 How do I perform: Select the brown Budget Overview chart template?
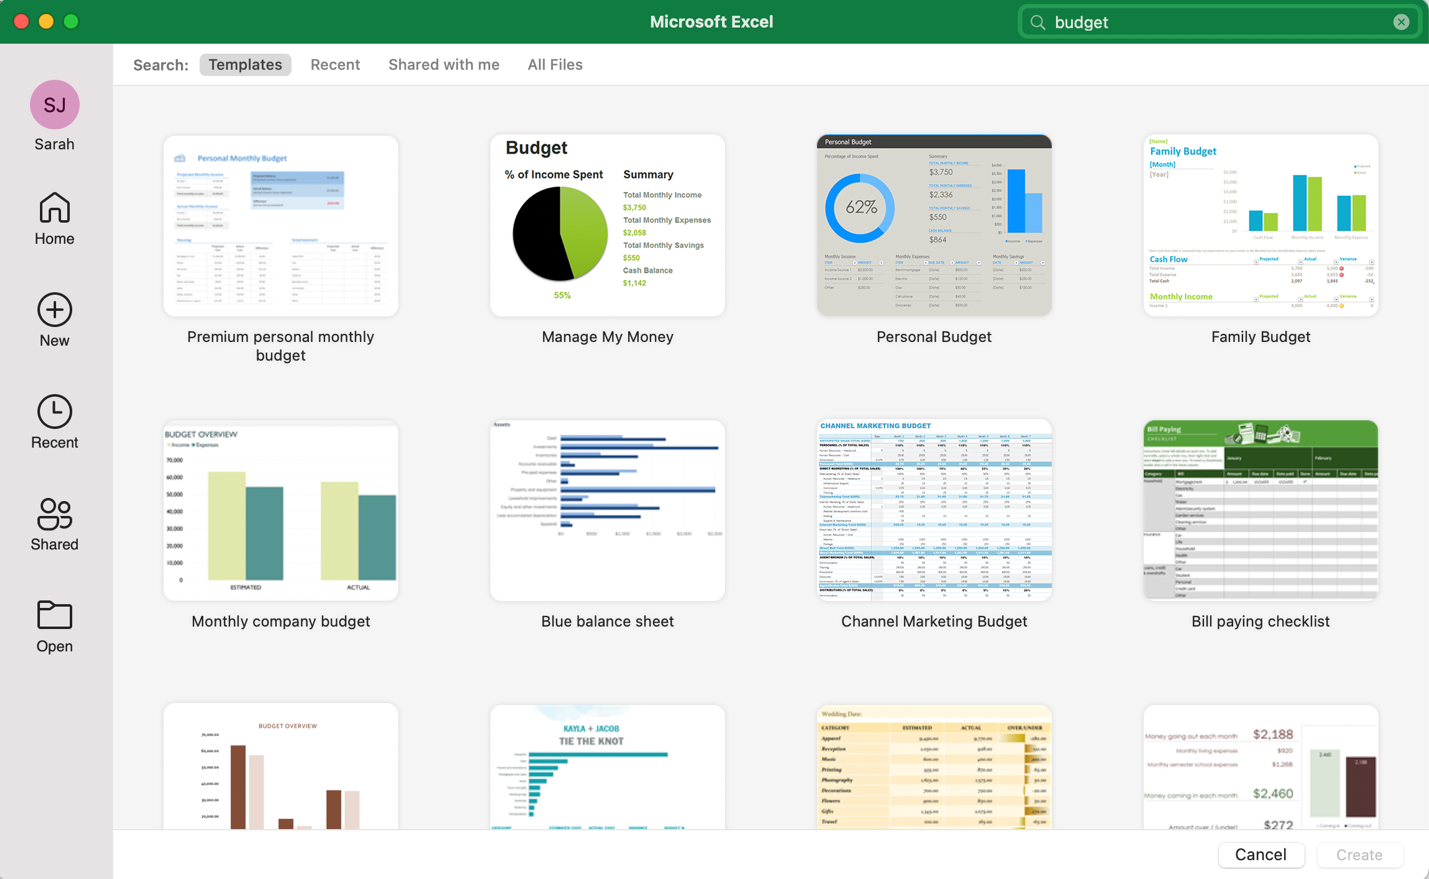[281, 767]
